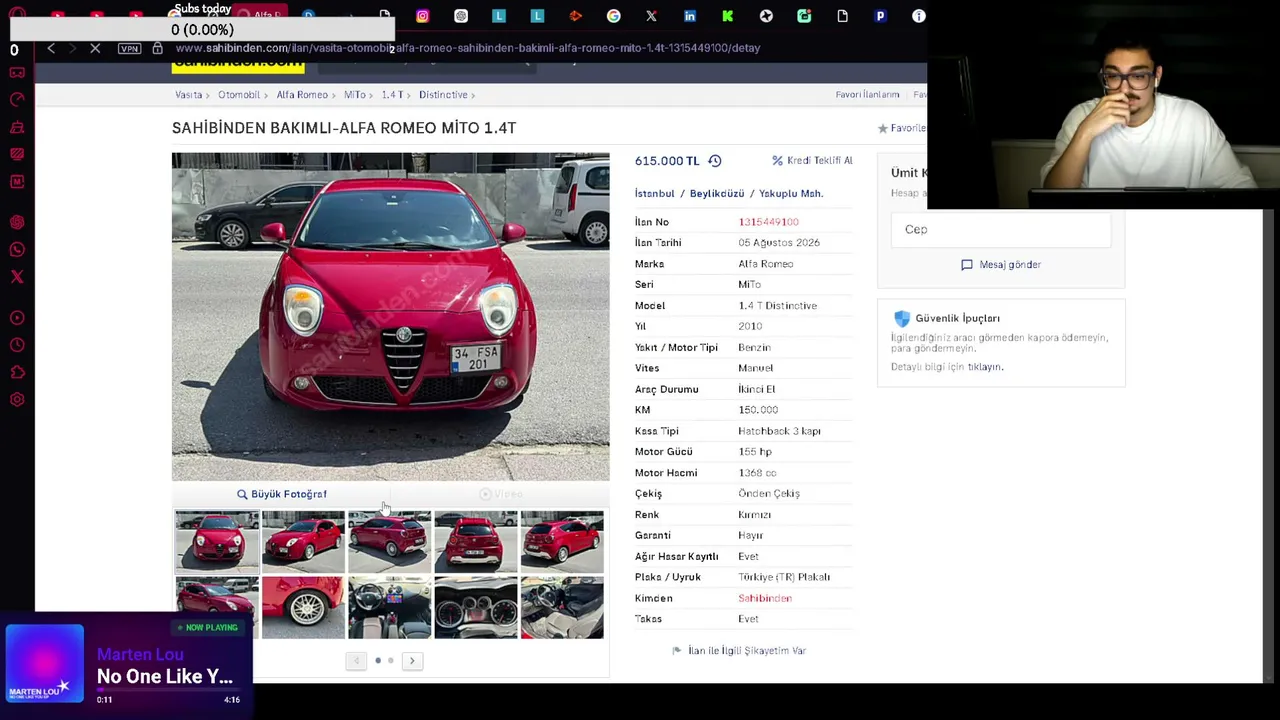1280x720 pixels.
Task: Open the Instagram bookmark icon in tab bar
Action: click(x=423, y=16)
